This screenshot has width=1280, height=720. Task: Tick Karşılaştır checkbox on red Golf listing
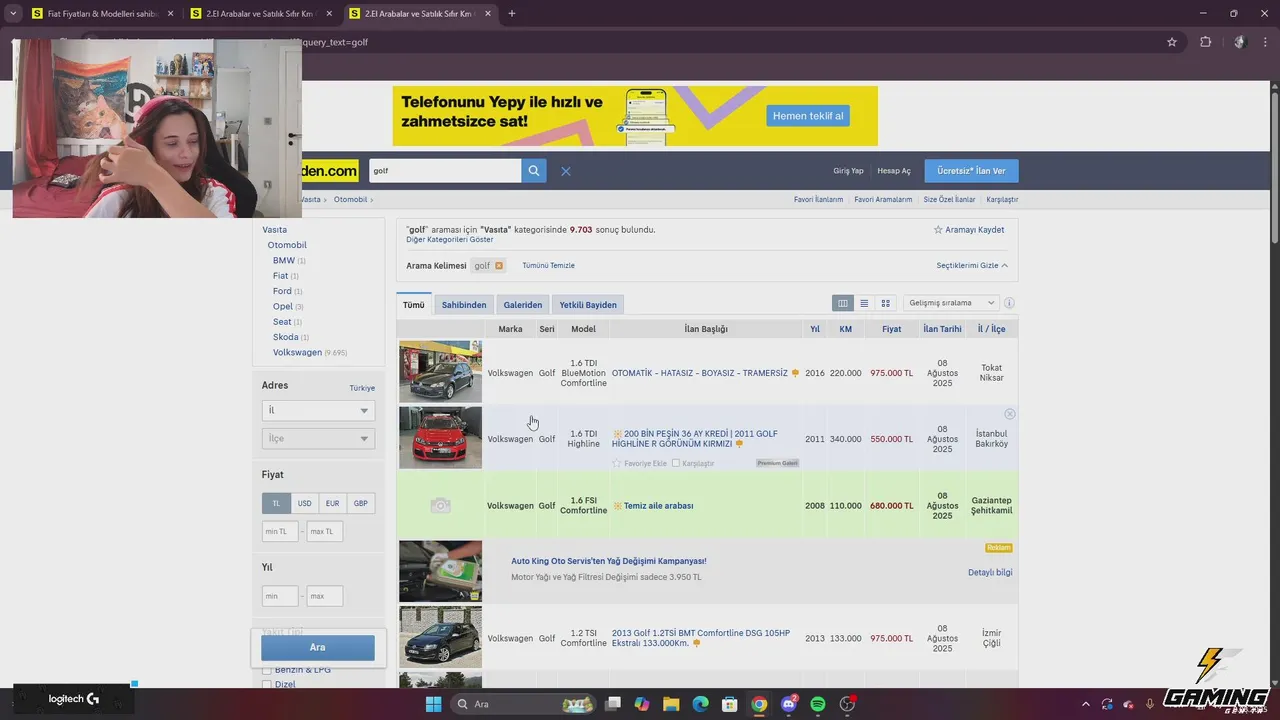676,463
